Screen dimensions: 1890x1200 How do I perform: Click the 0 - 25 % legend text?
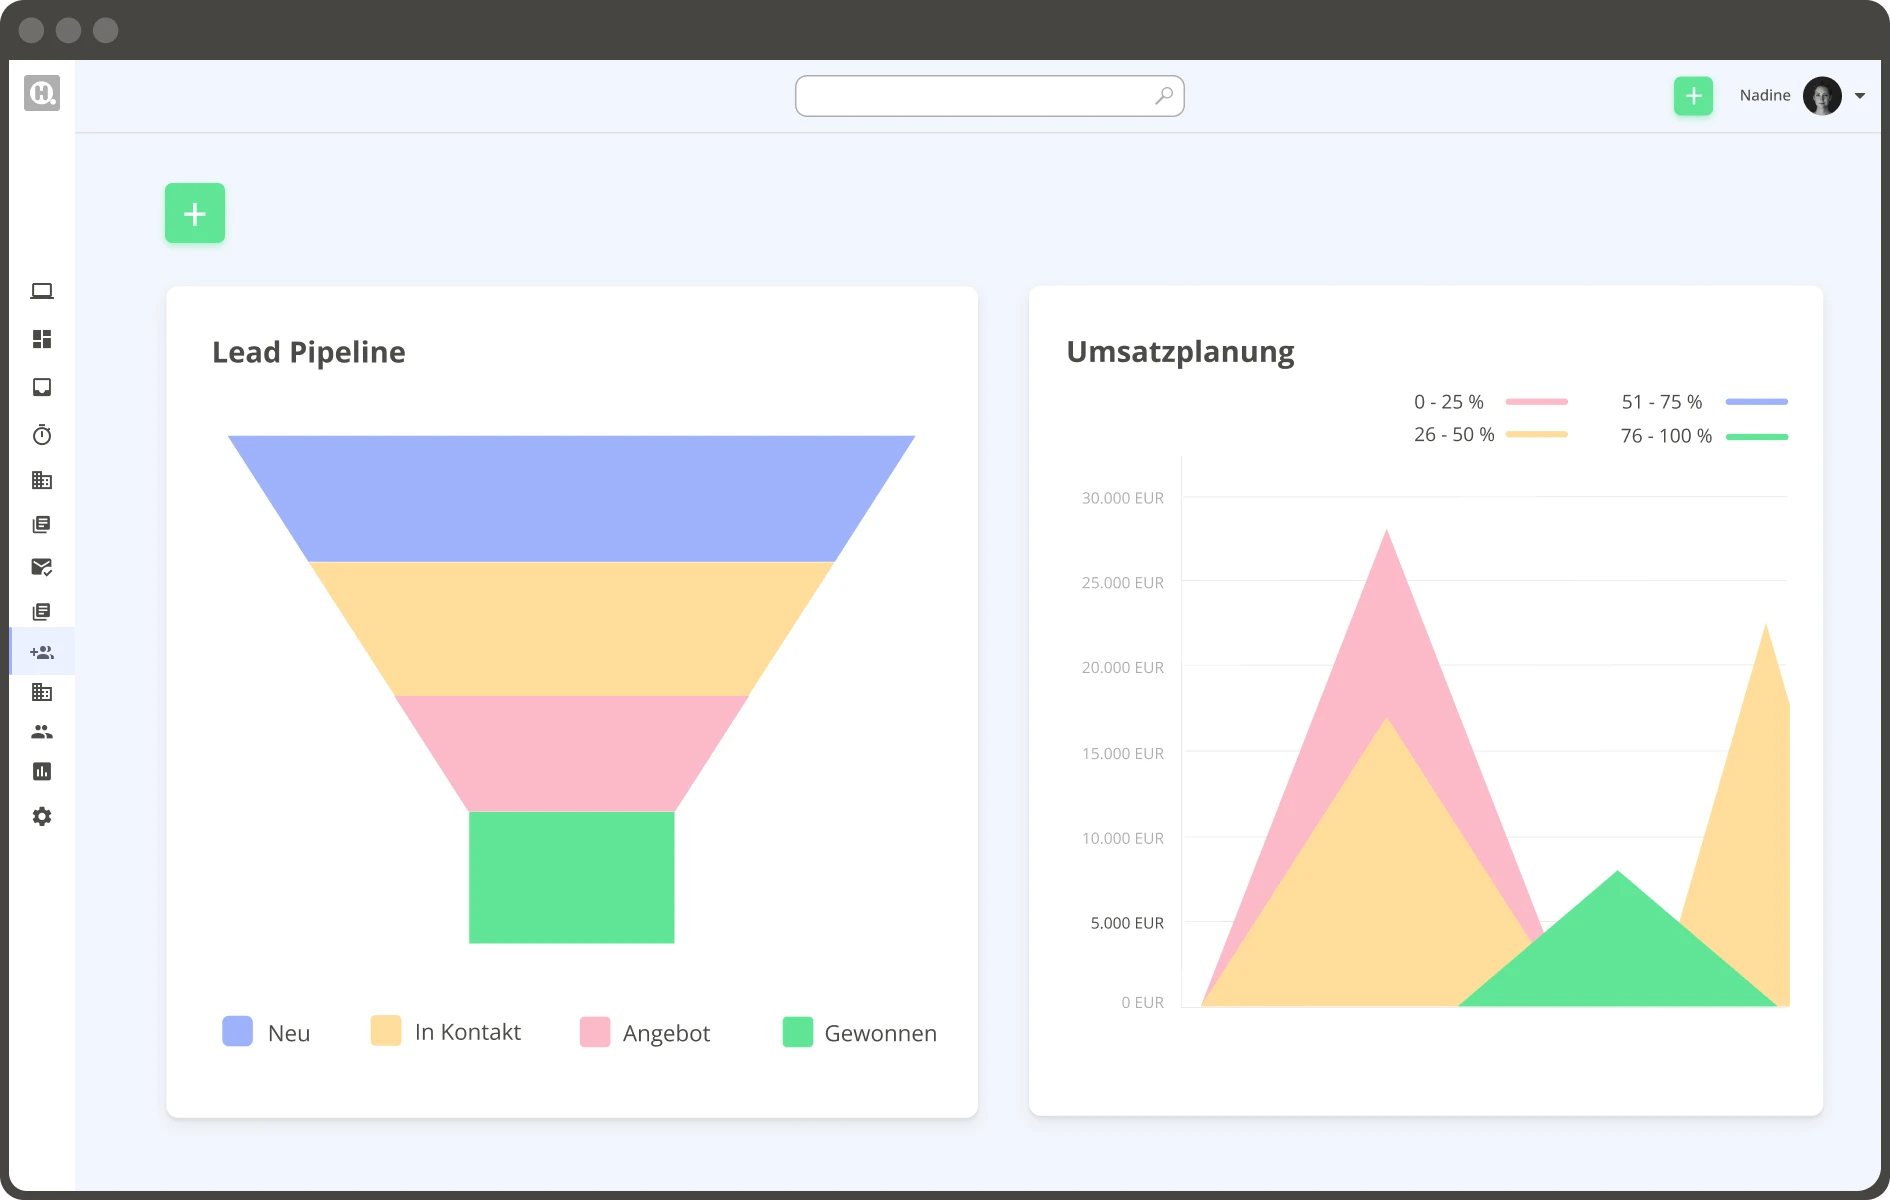(x=1449, y=402)
